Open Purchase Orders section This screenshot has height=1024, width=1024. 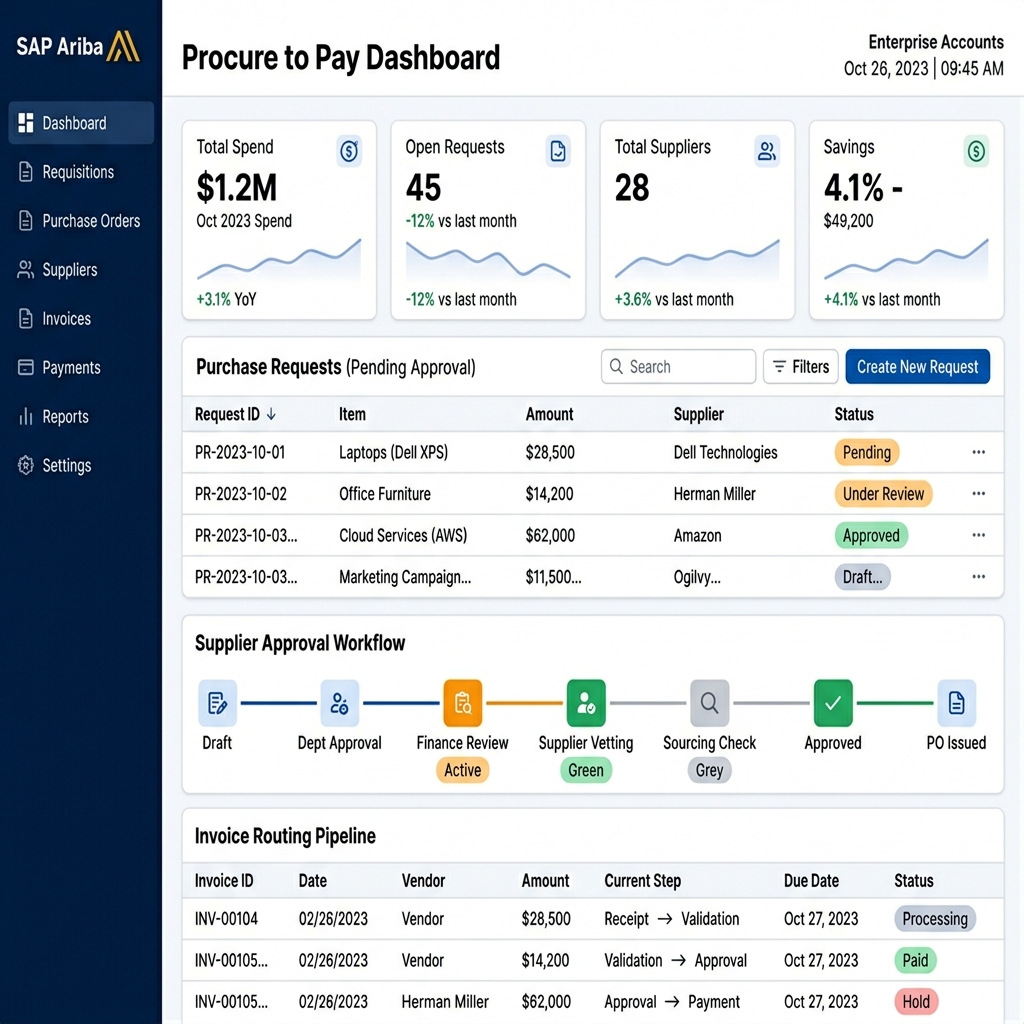click(79, 221)
